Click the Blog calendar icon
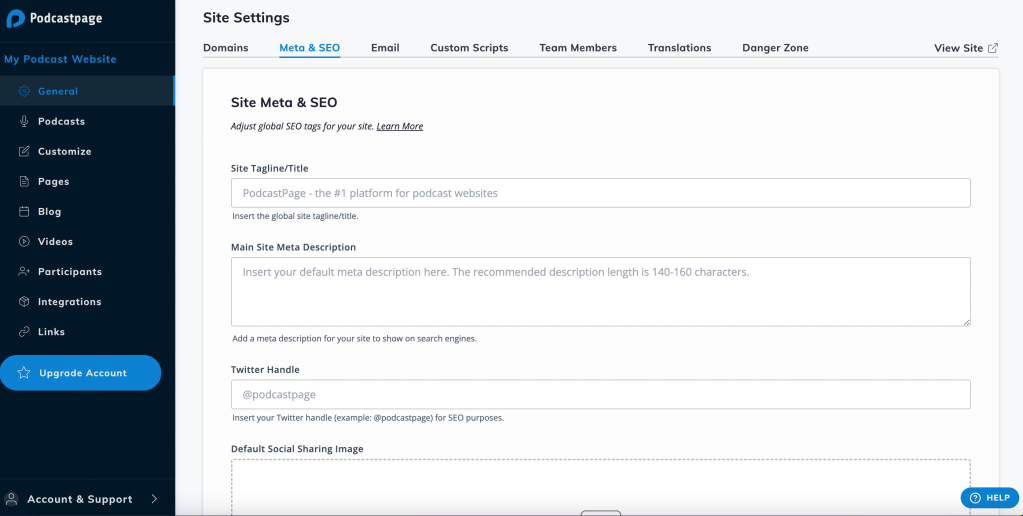This screenshot has height=516, width=1023. (24, 211)
